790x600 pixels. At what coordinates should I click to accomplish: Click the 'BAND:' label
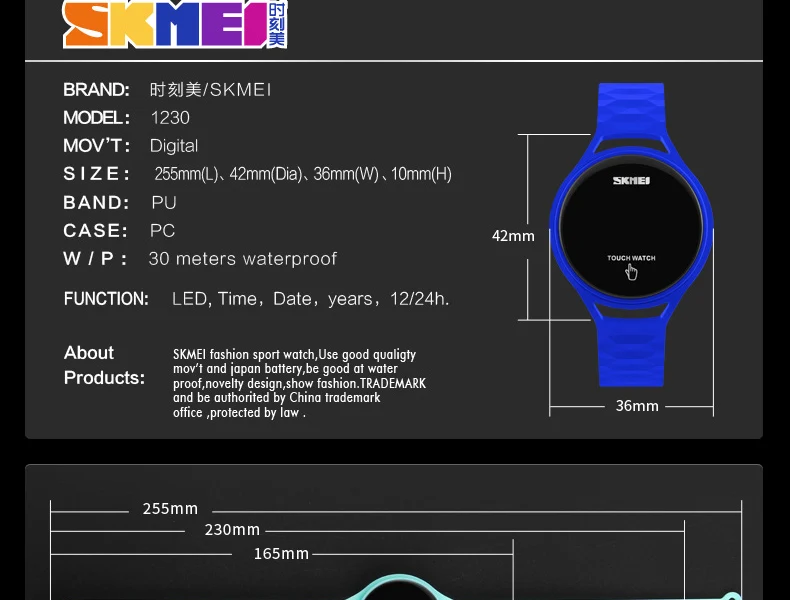tap(96, 203)
